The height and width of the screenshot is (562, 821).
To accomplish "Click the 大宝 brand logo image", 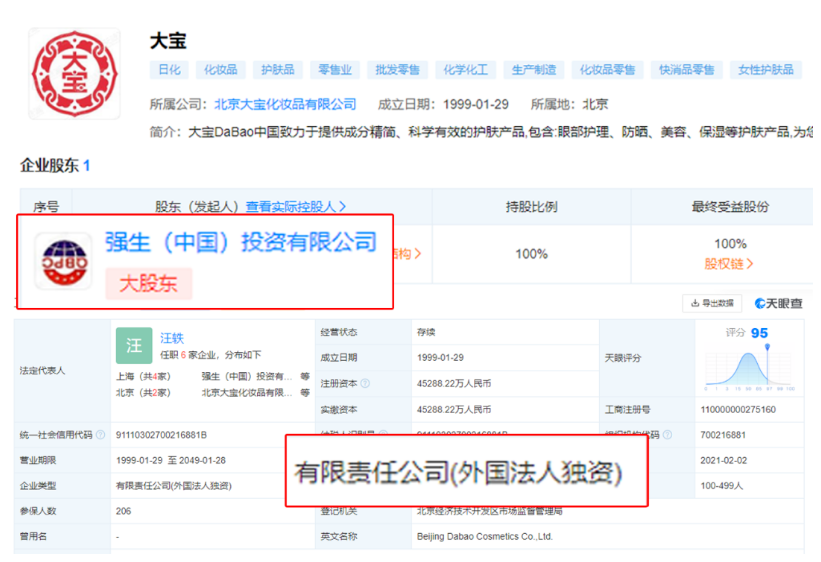I will [x=74, y=73].
